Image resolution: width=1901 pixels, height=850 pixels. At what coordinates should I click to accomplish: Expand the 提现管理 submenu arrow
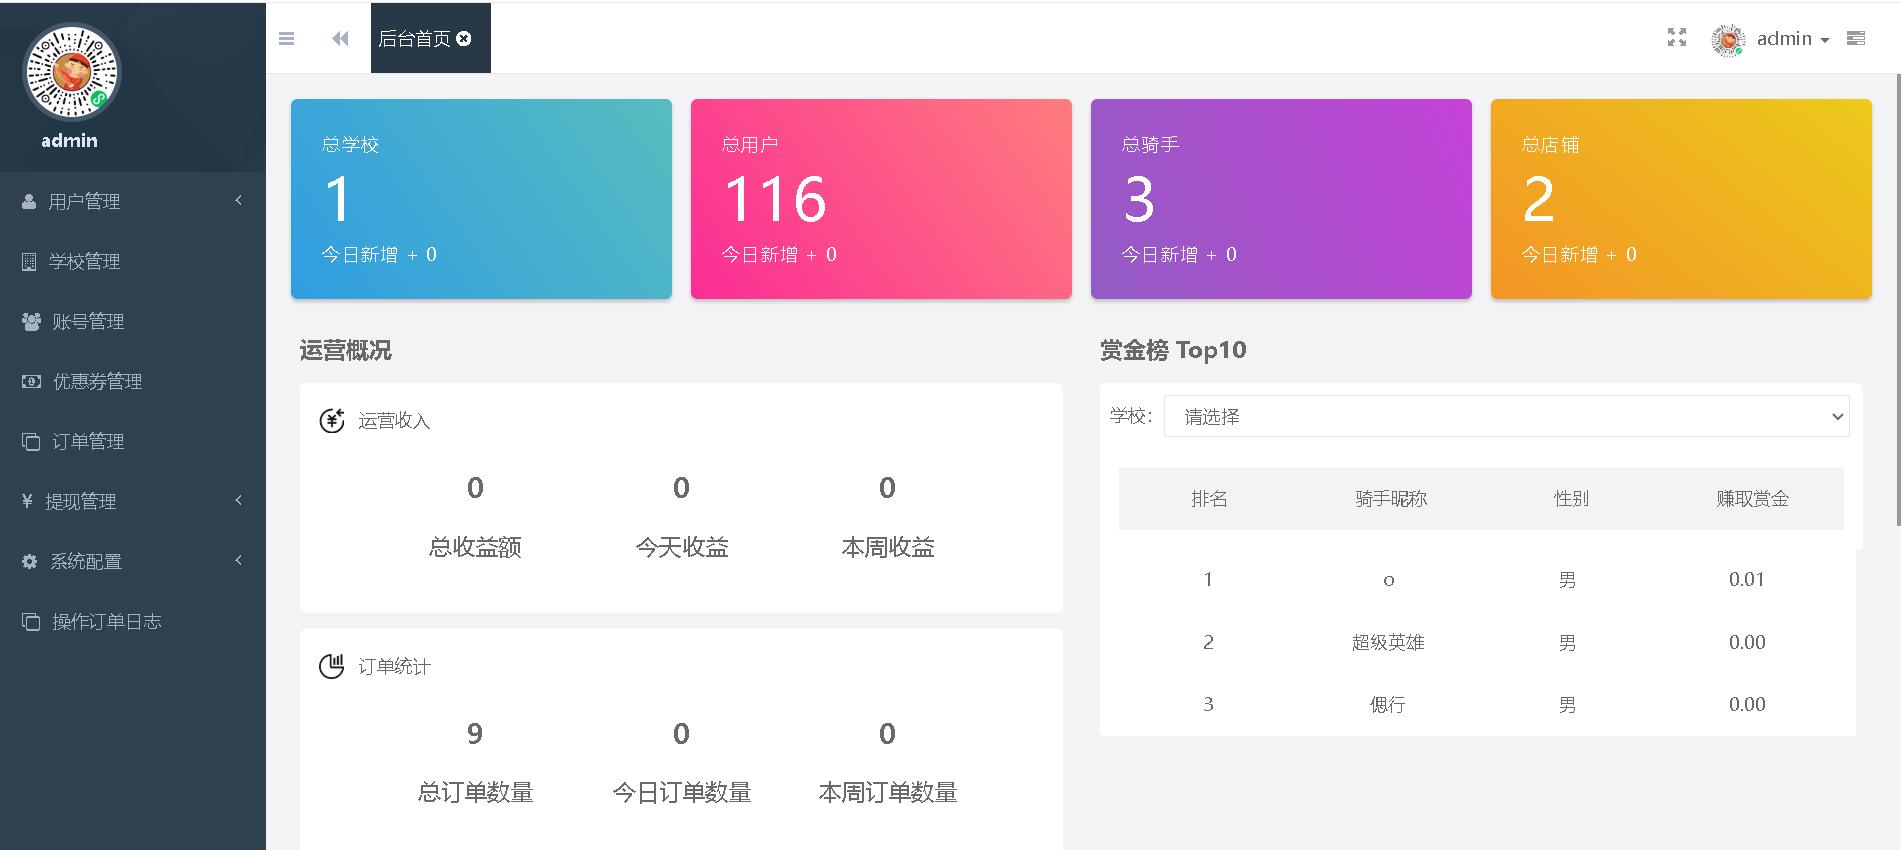click(238, 500)
